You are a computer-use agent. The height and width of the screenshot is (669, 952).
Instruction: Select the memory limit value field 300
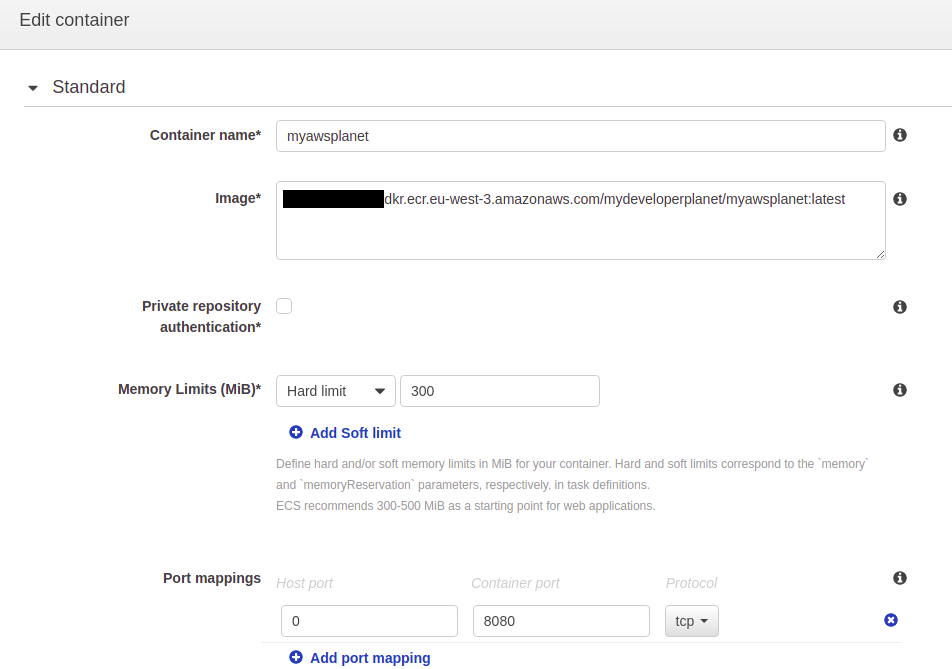[499, 391]
